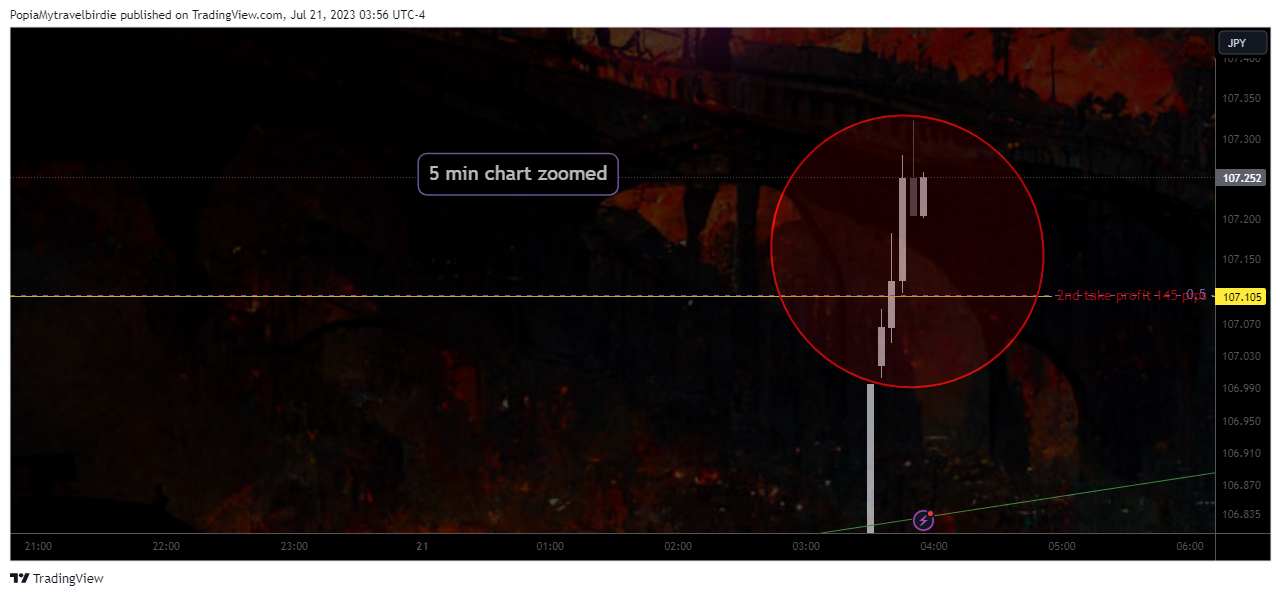1281x596 pixels.
Task: Click the 04:00 time axis label
Action: click(x=934, y=546)
